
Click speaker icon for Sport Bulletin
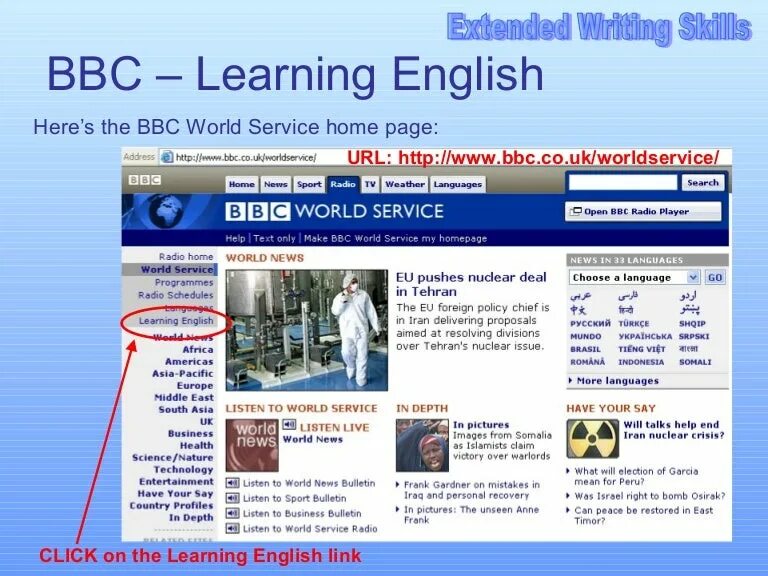(232, 498)
